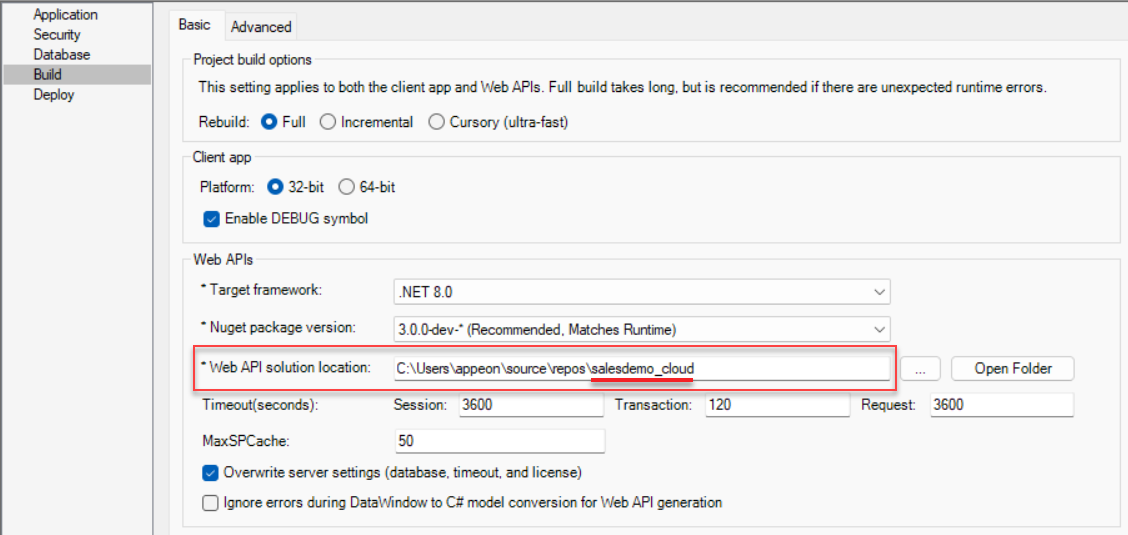Choose Full rebuild option
Screen dimensions: 1128x535
click(x=269, y=122)
